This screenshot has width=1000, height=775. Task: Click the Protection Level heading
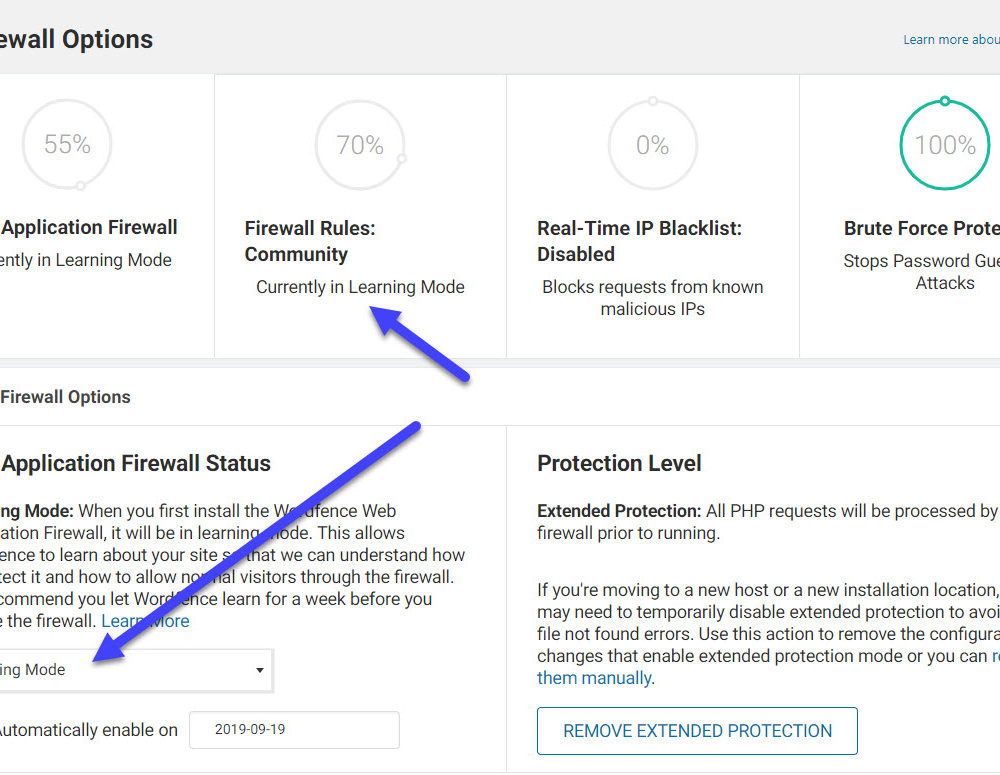point(619,464)
